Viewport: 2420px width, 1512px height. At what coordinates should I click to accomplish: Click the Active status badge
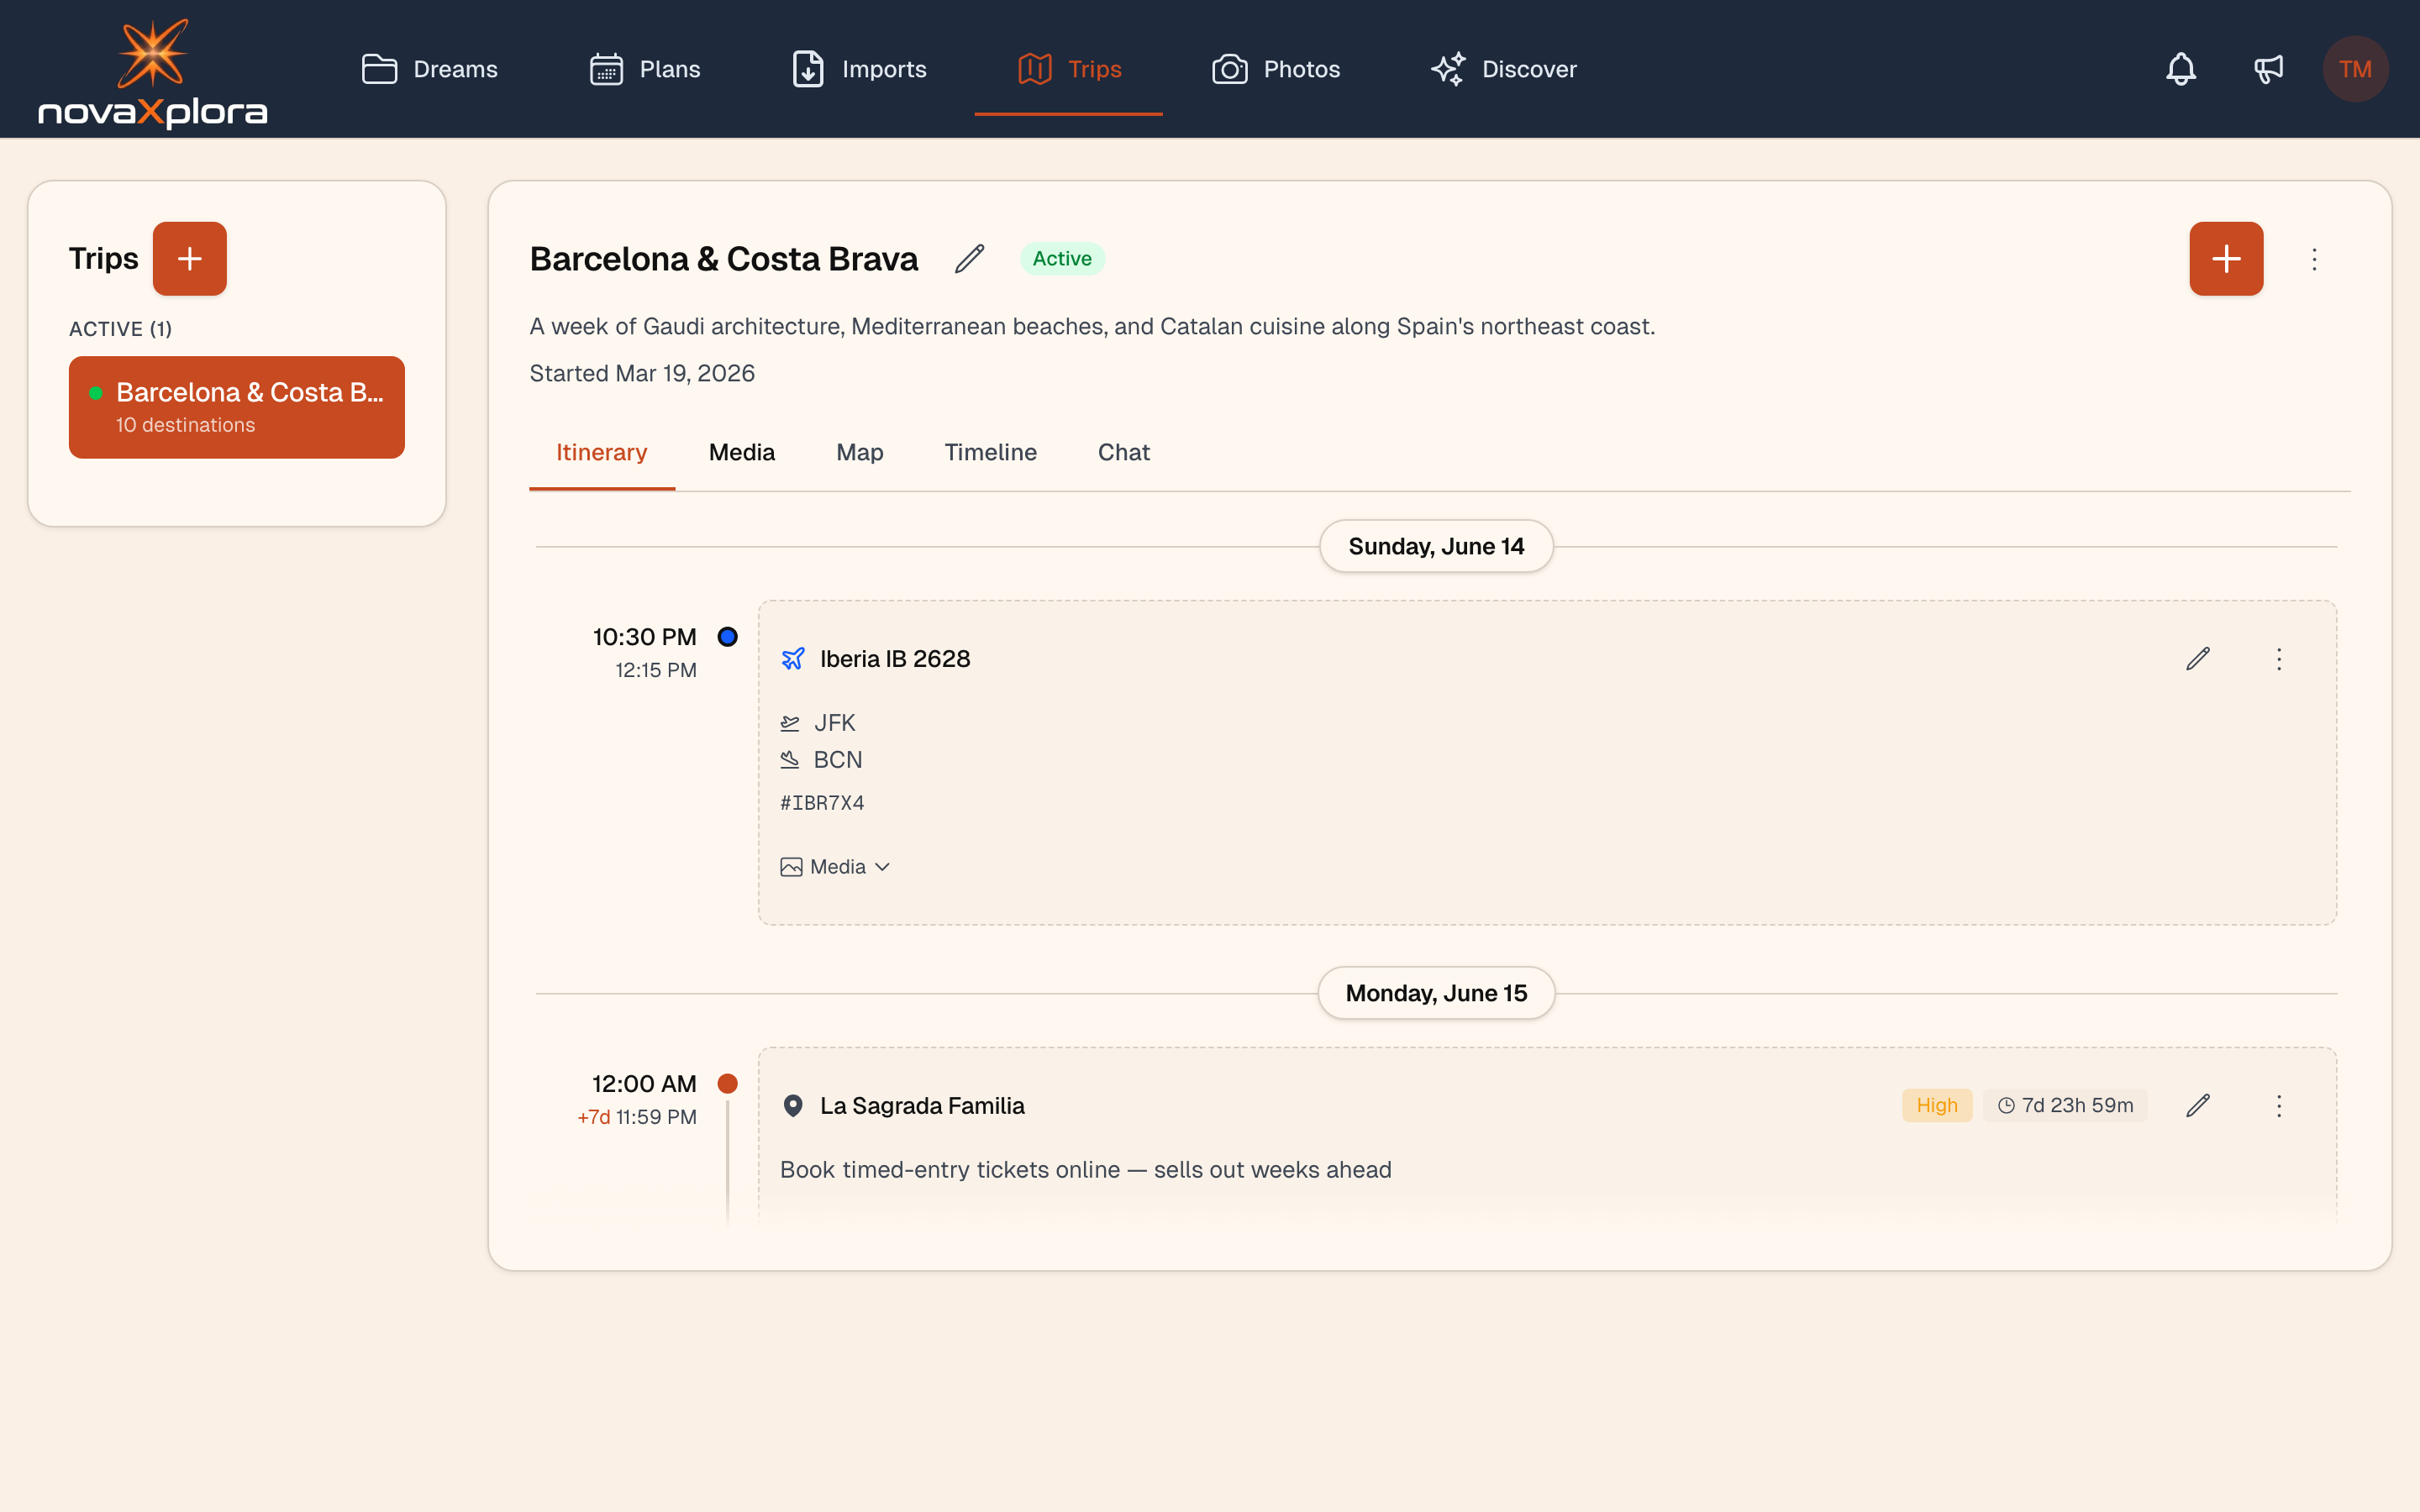click(1061, 259)
